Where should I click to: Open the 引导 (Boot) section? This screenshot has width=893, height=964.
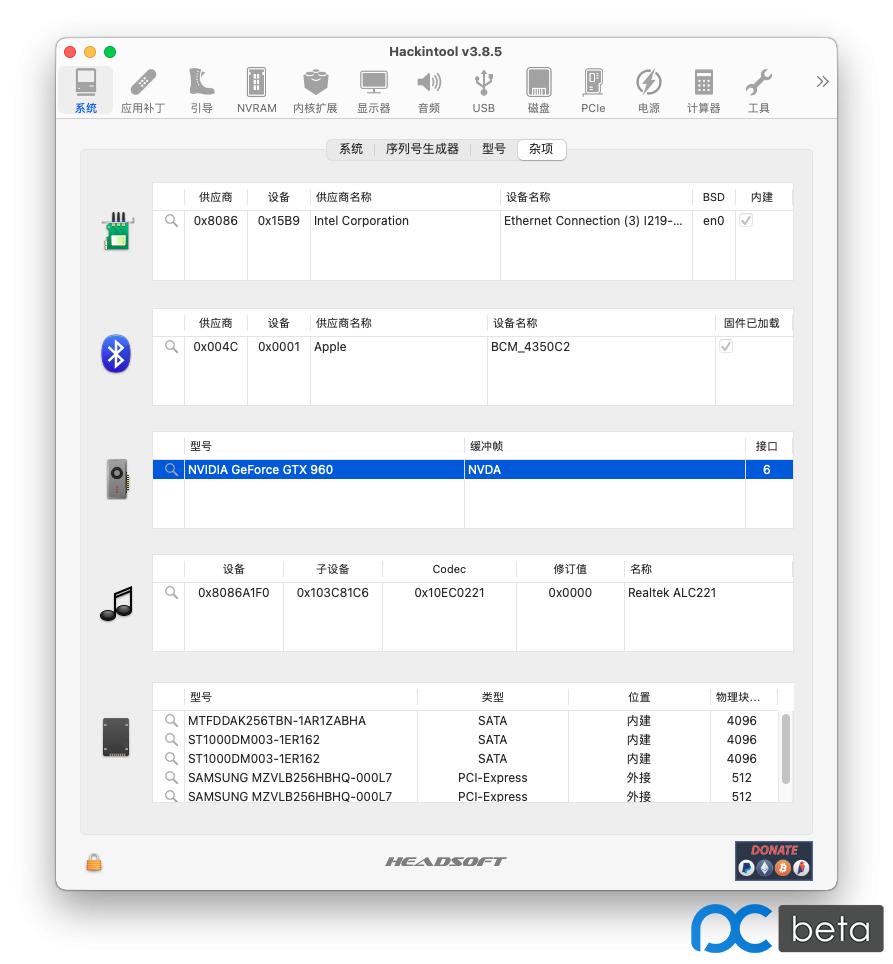[x=201, y=90]
